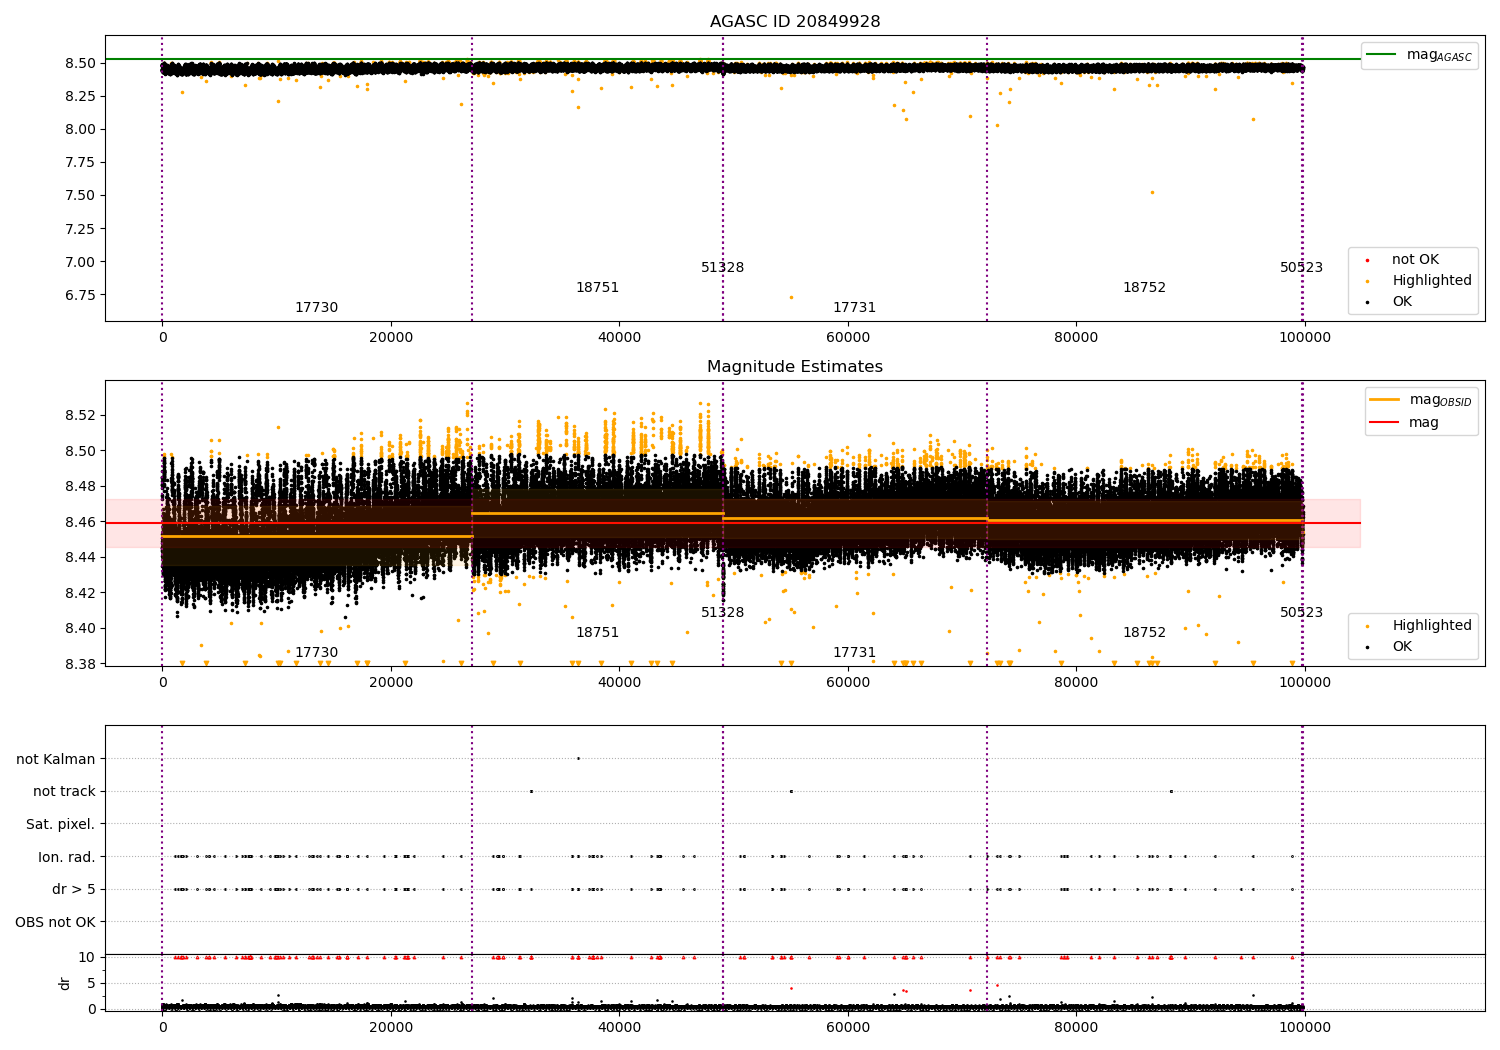Click x-tick 40000 under AGASC ID plot
The width and height of the screenshot is (1500, 1050).
click(619, 338)
